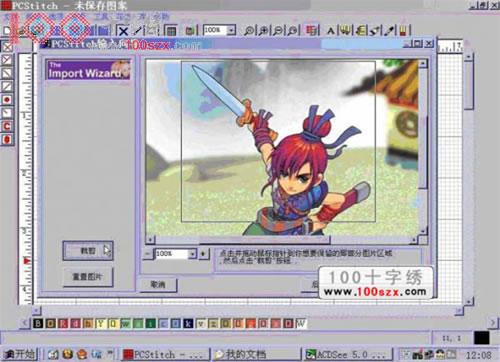The width and height of the screenshot is (500, 362).
Task: Click the 裁剪 crop button
Action: pos(88,251)
